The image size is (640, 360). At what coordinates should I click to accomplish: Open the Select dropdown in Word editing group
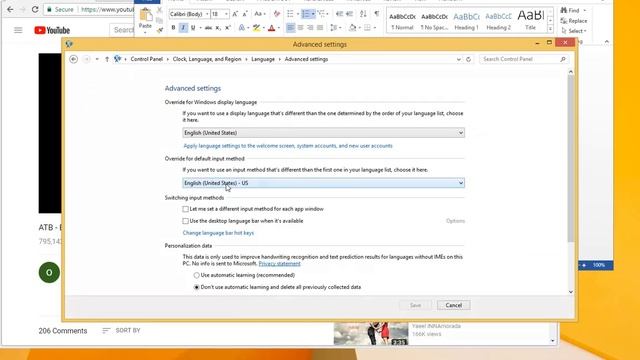coord(574,31)
